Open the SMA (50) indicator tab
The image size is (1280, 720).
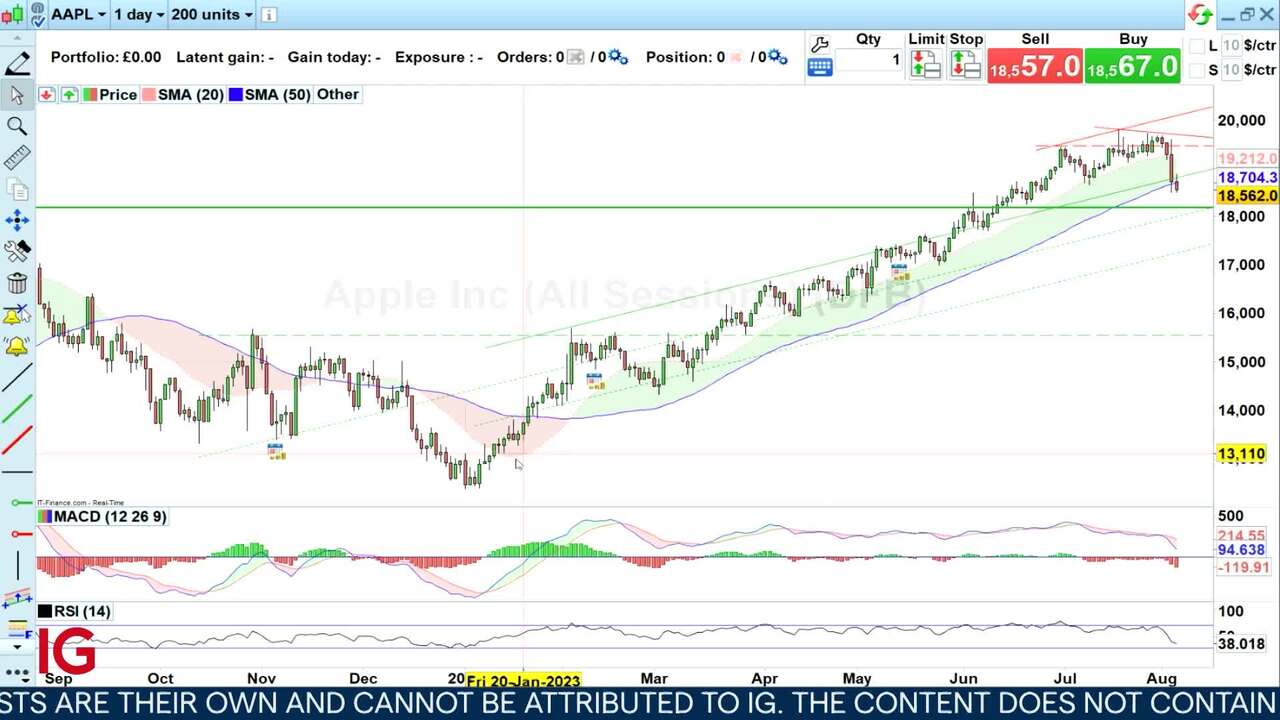[269, 94]
